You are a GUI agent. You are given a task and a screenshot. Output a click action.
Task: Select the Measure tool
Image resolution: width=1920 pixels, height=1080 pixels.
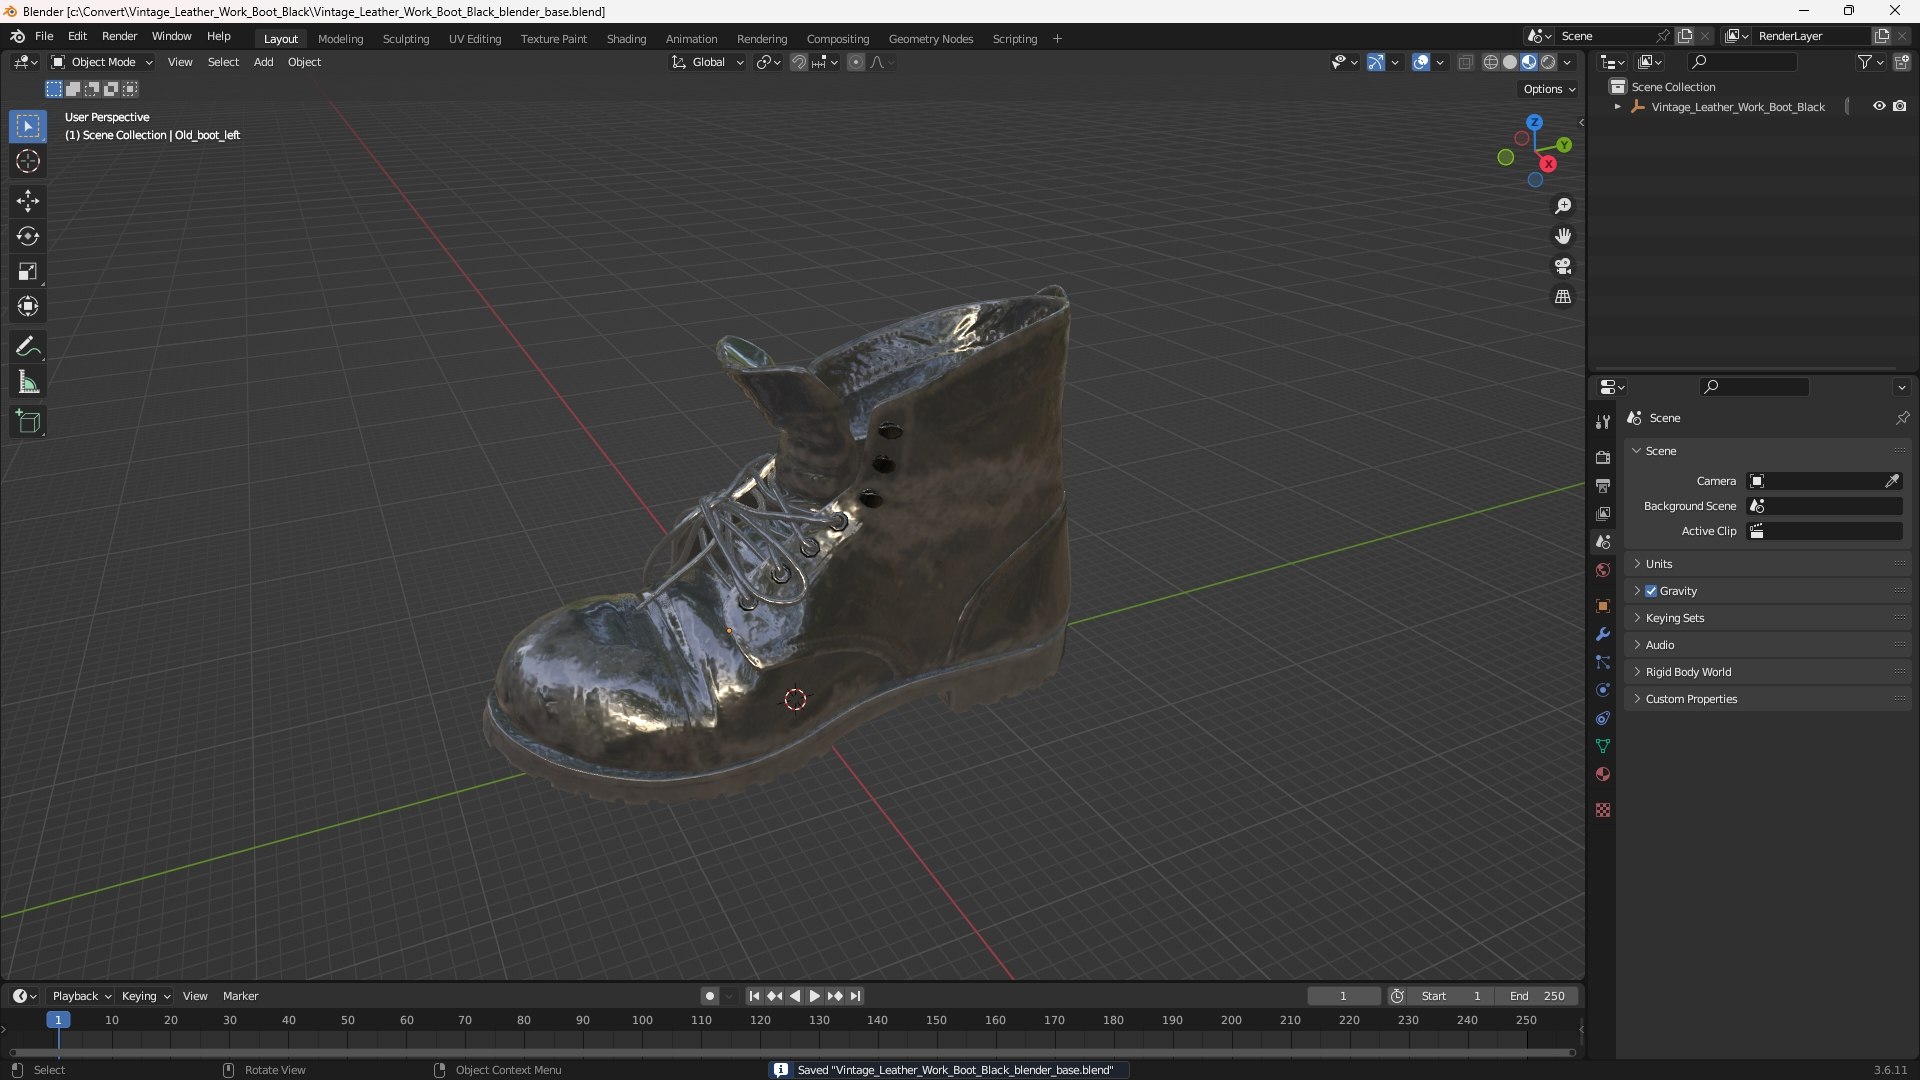coord(28,382)
